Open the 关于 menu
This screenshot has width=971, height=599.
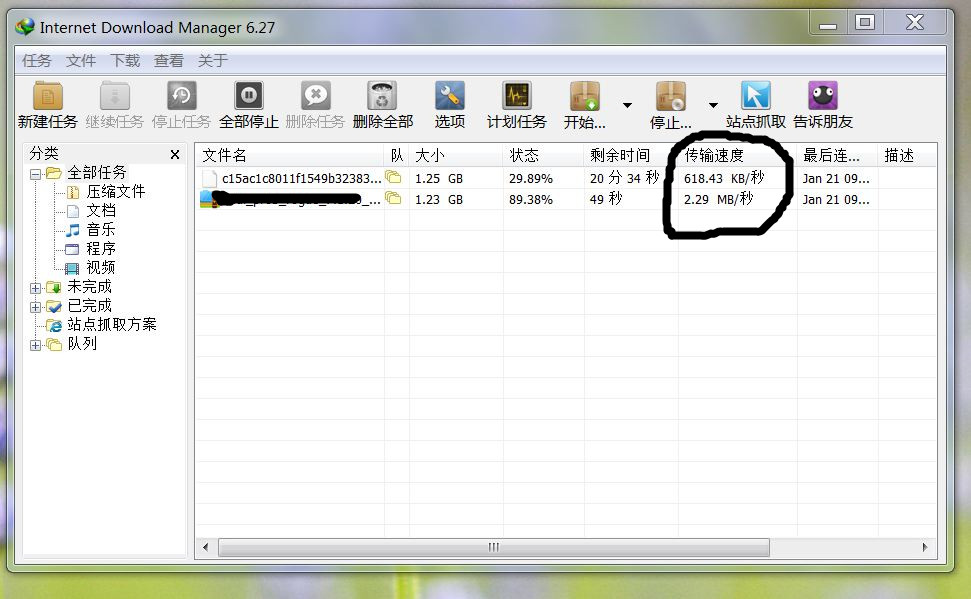[212, 61]
